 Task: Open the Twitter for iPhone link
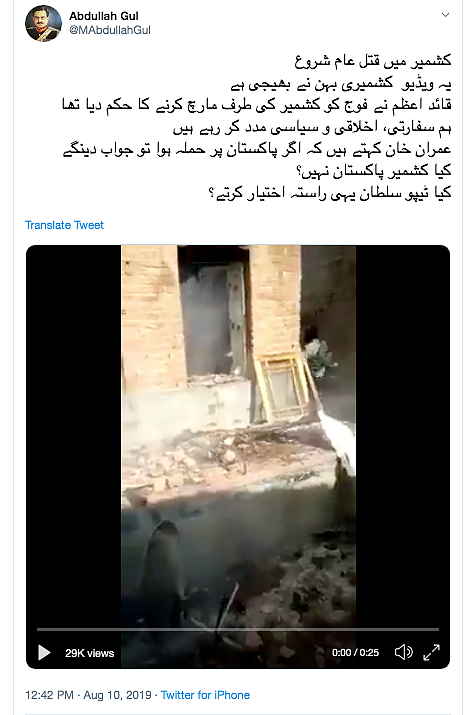[x=205, y=695]
